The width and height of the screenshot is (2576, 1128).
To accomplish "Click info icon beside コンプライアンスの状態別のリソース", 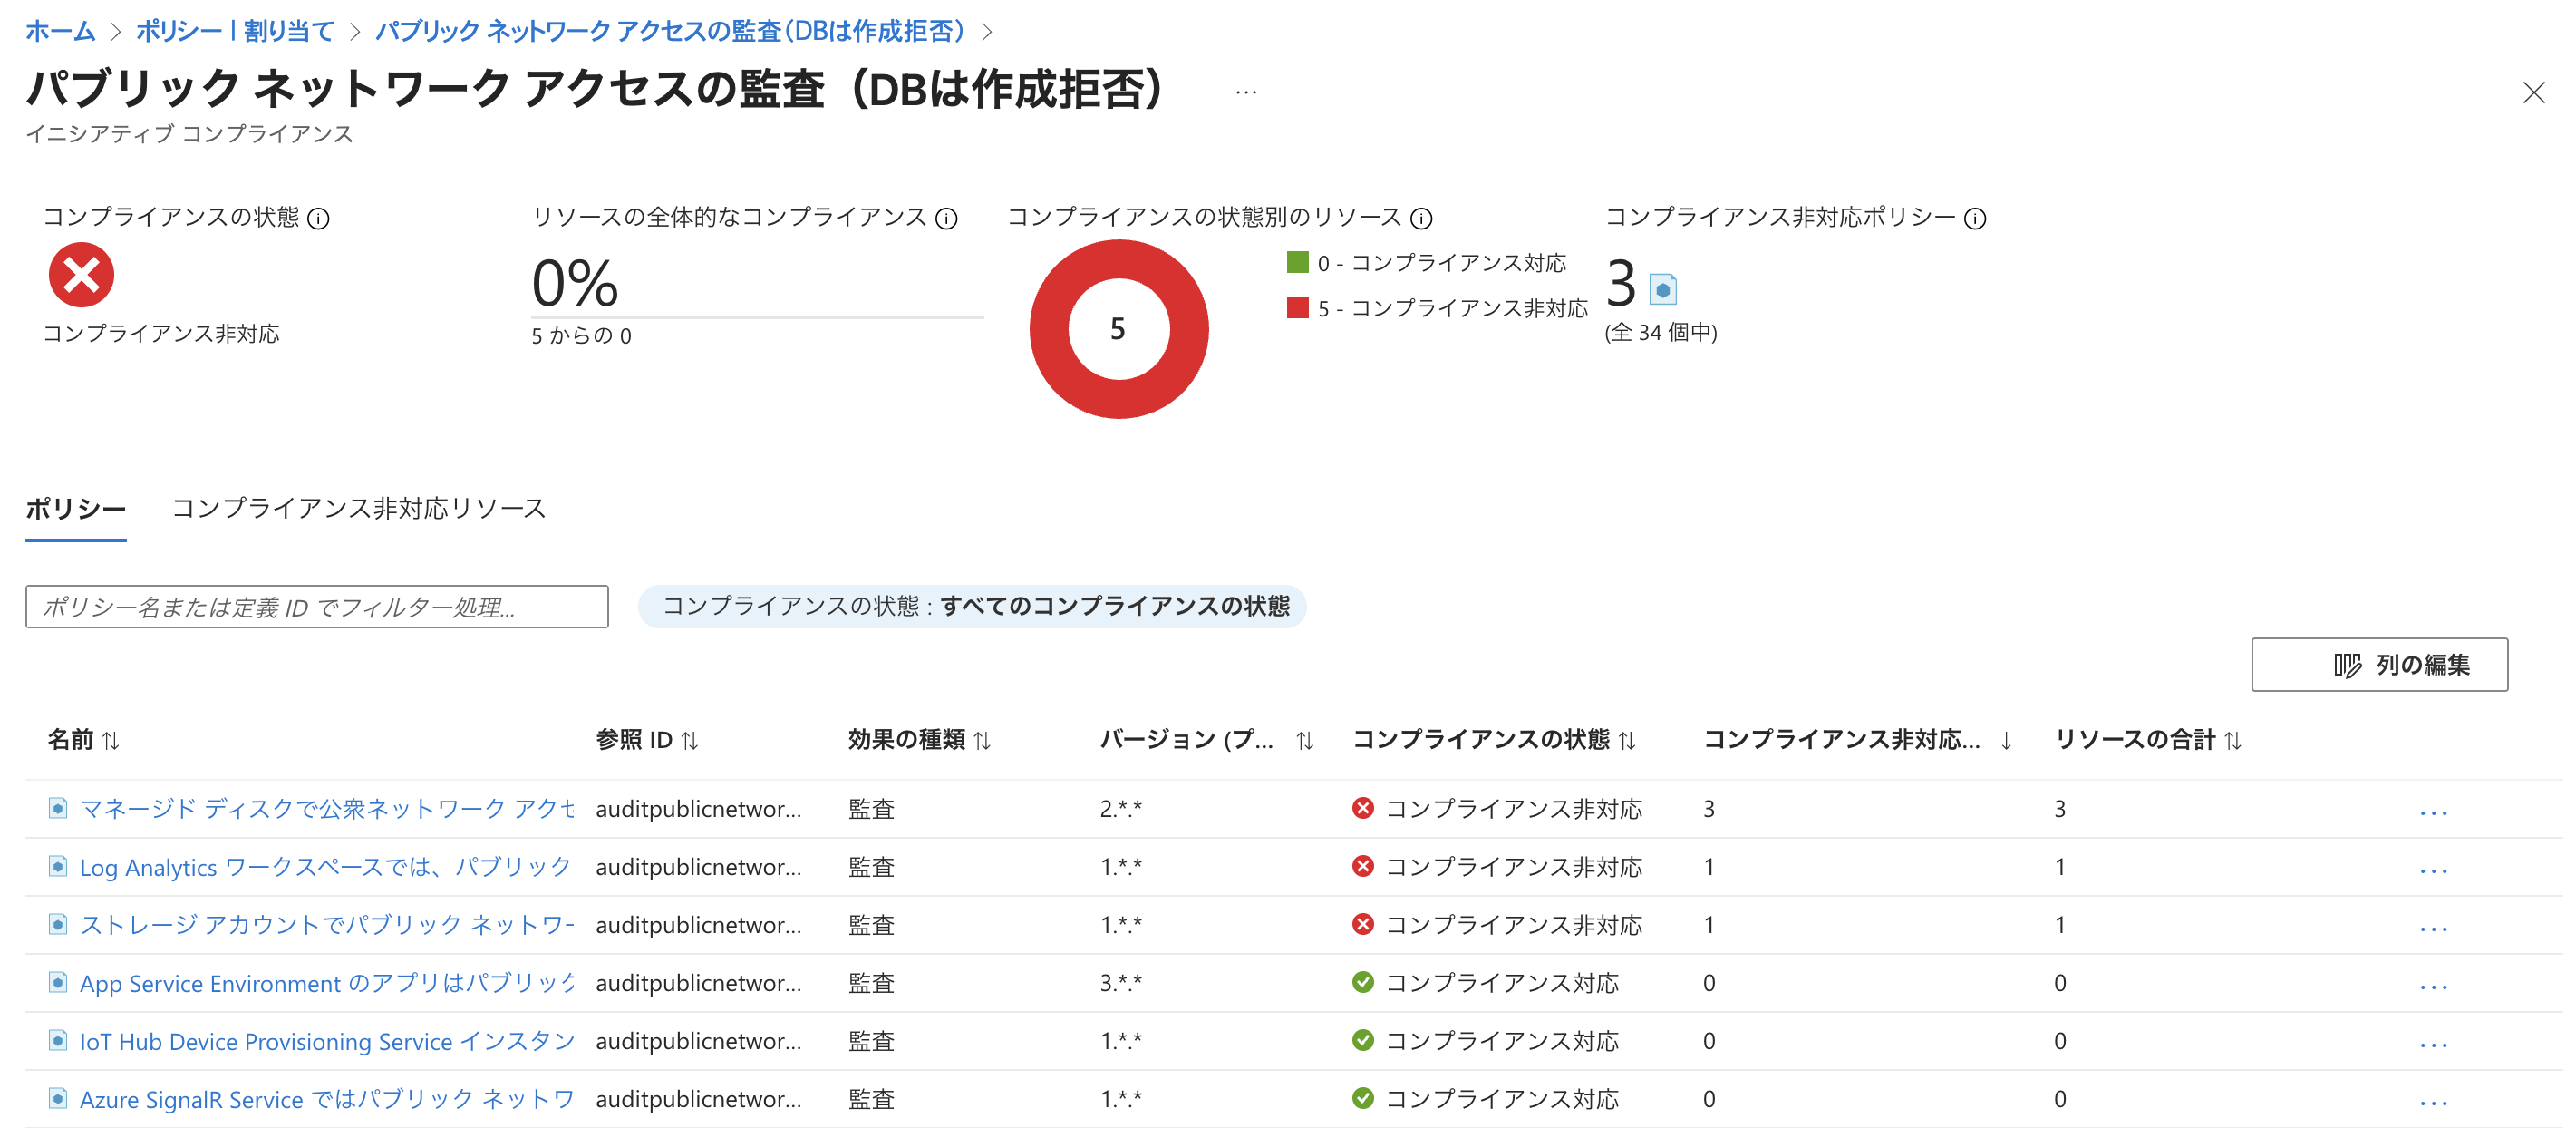I will click(1421, 218).
